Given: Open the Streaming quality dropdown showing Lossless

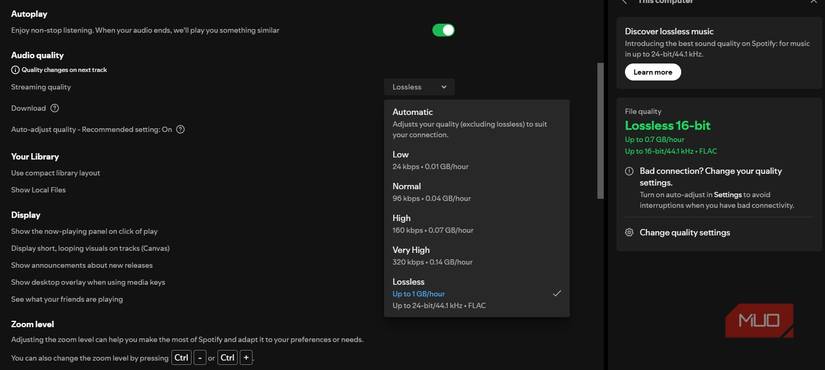Looking at the screenshot, I should pyautogui.click(x=419, y=87).
